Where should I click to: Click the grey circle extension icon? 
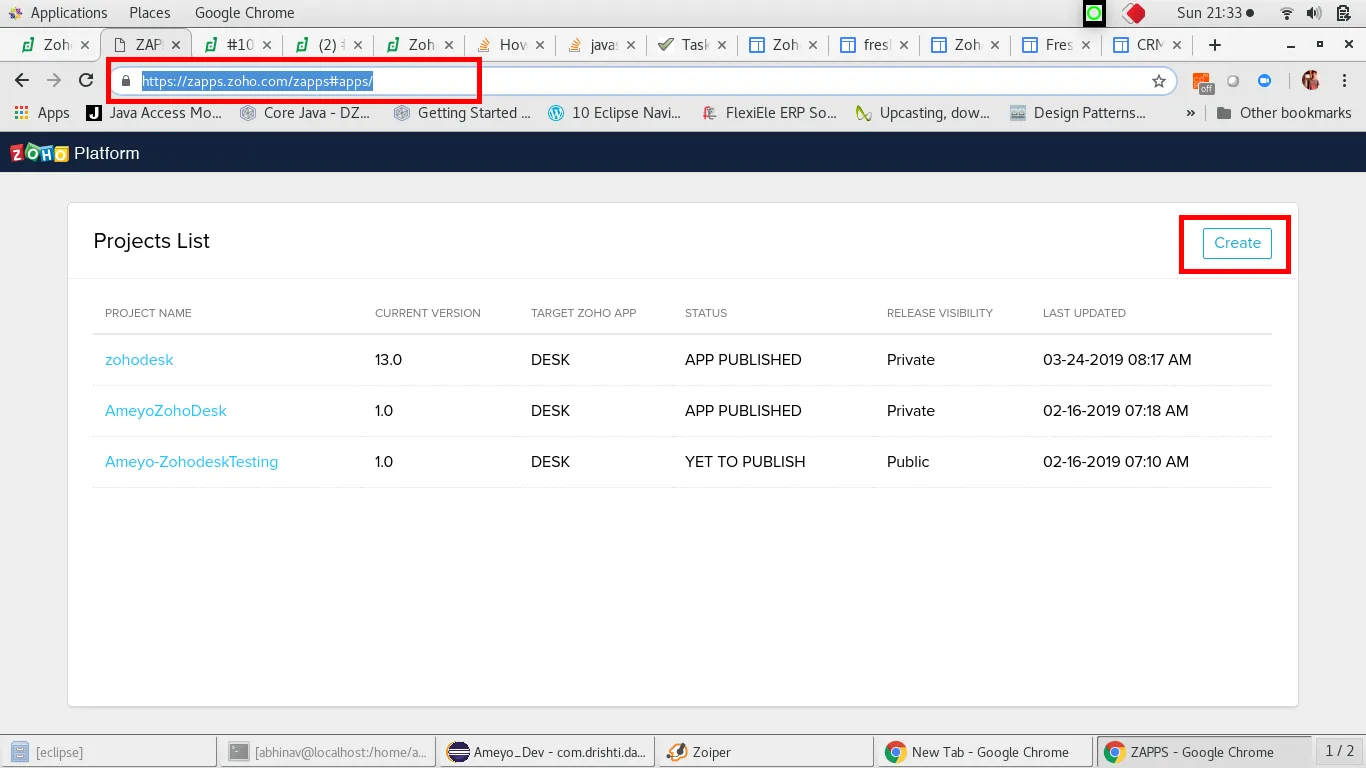(x=1233, y=81)
